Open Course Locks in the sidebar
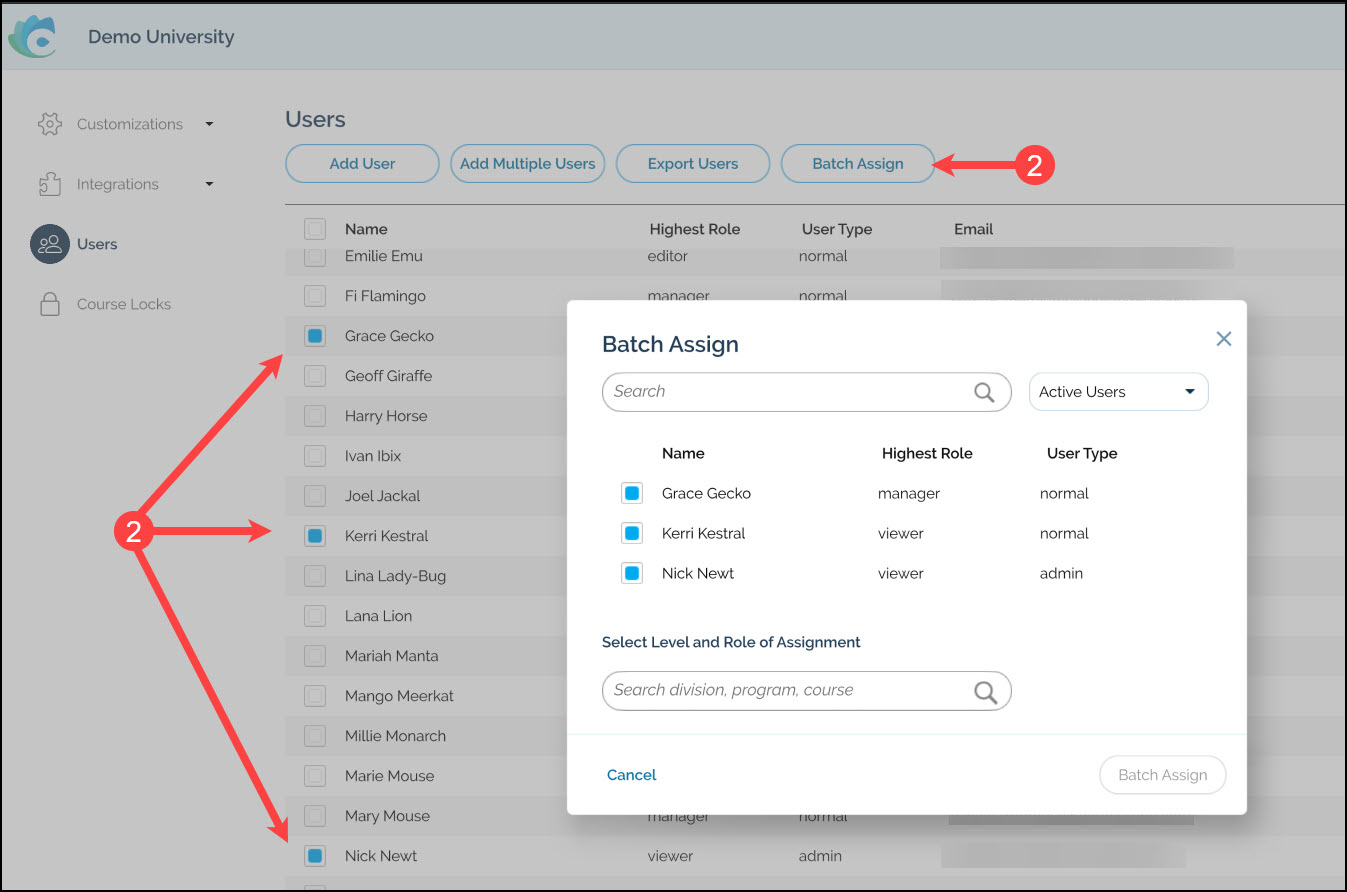The image size is (1347, 892). tap(123, 304)
